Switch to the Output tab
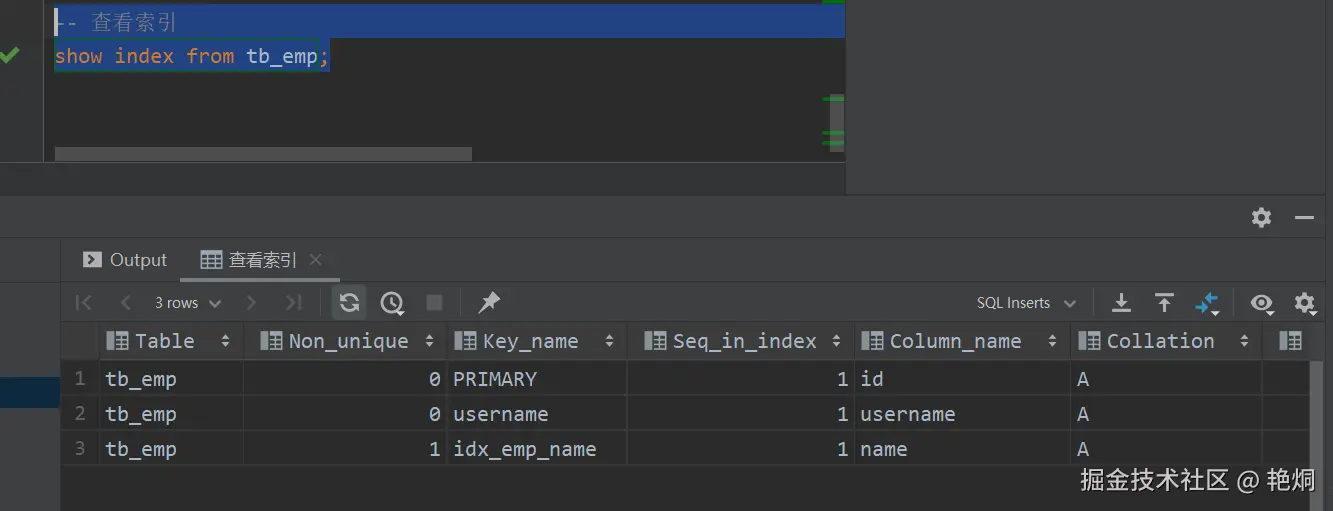Viewport: 1333px width, 511px height. [x=126, y=260]
